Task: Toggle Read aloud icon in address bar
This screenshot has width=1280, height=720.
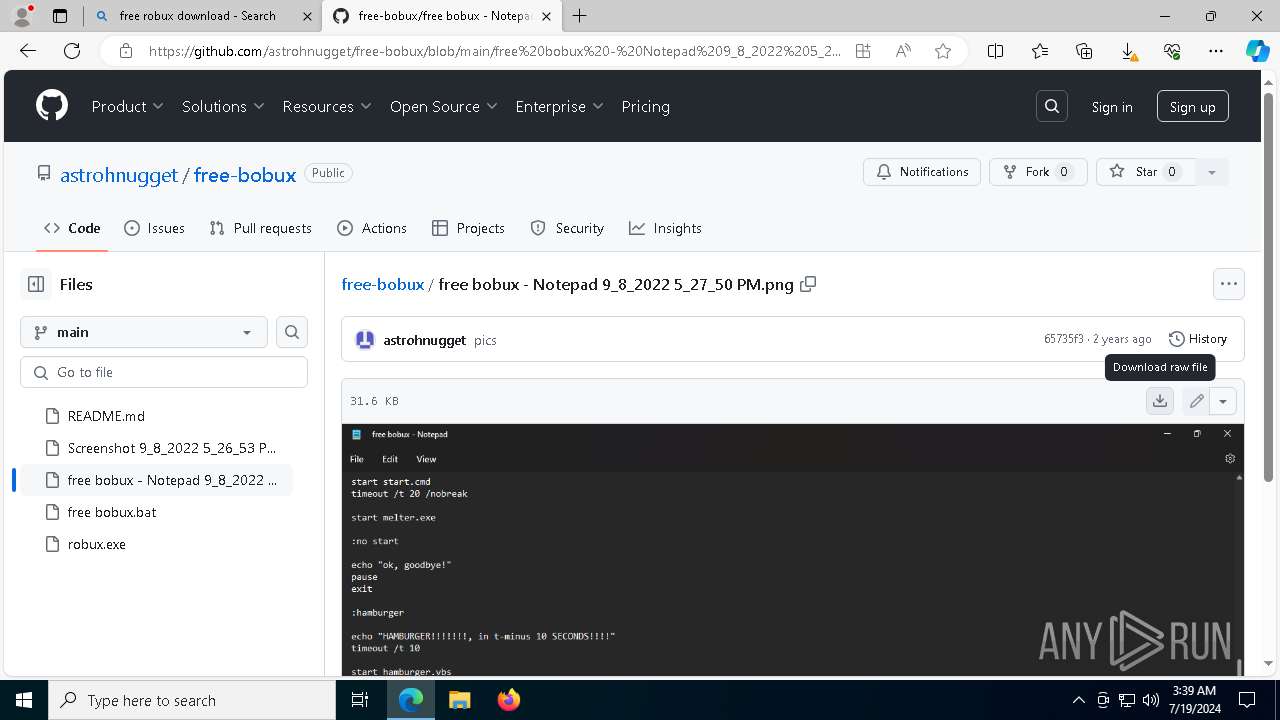Action: tap(903, 51)
